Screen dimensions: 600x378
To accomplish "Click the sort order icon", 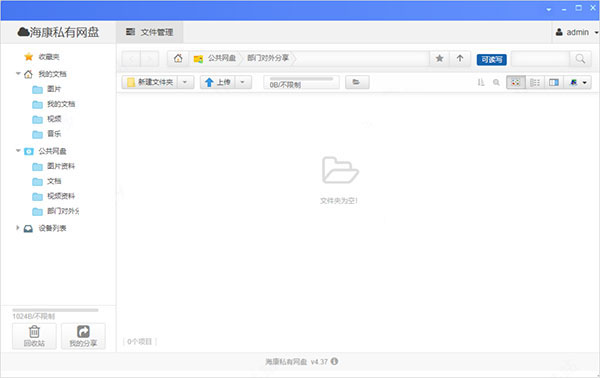I will point(481,82).
